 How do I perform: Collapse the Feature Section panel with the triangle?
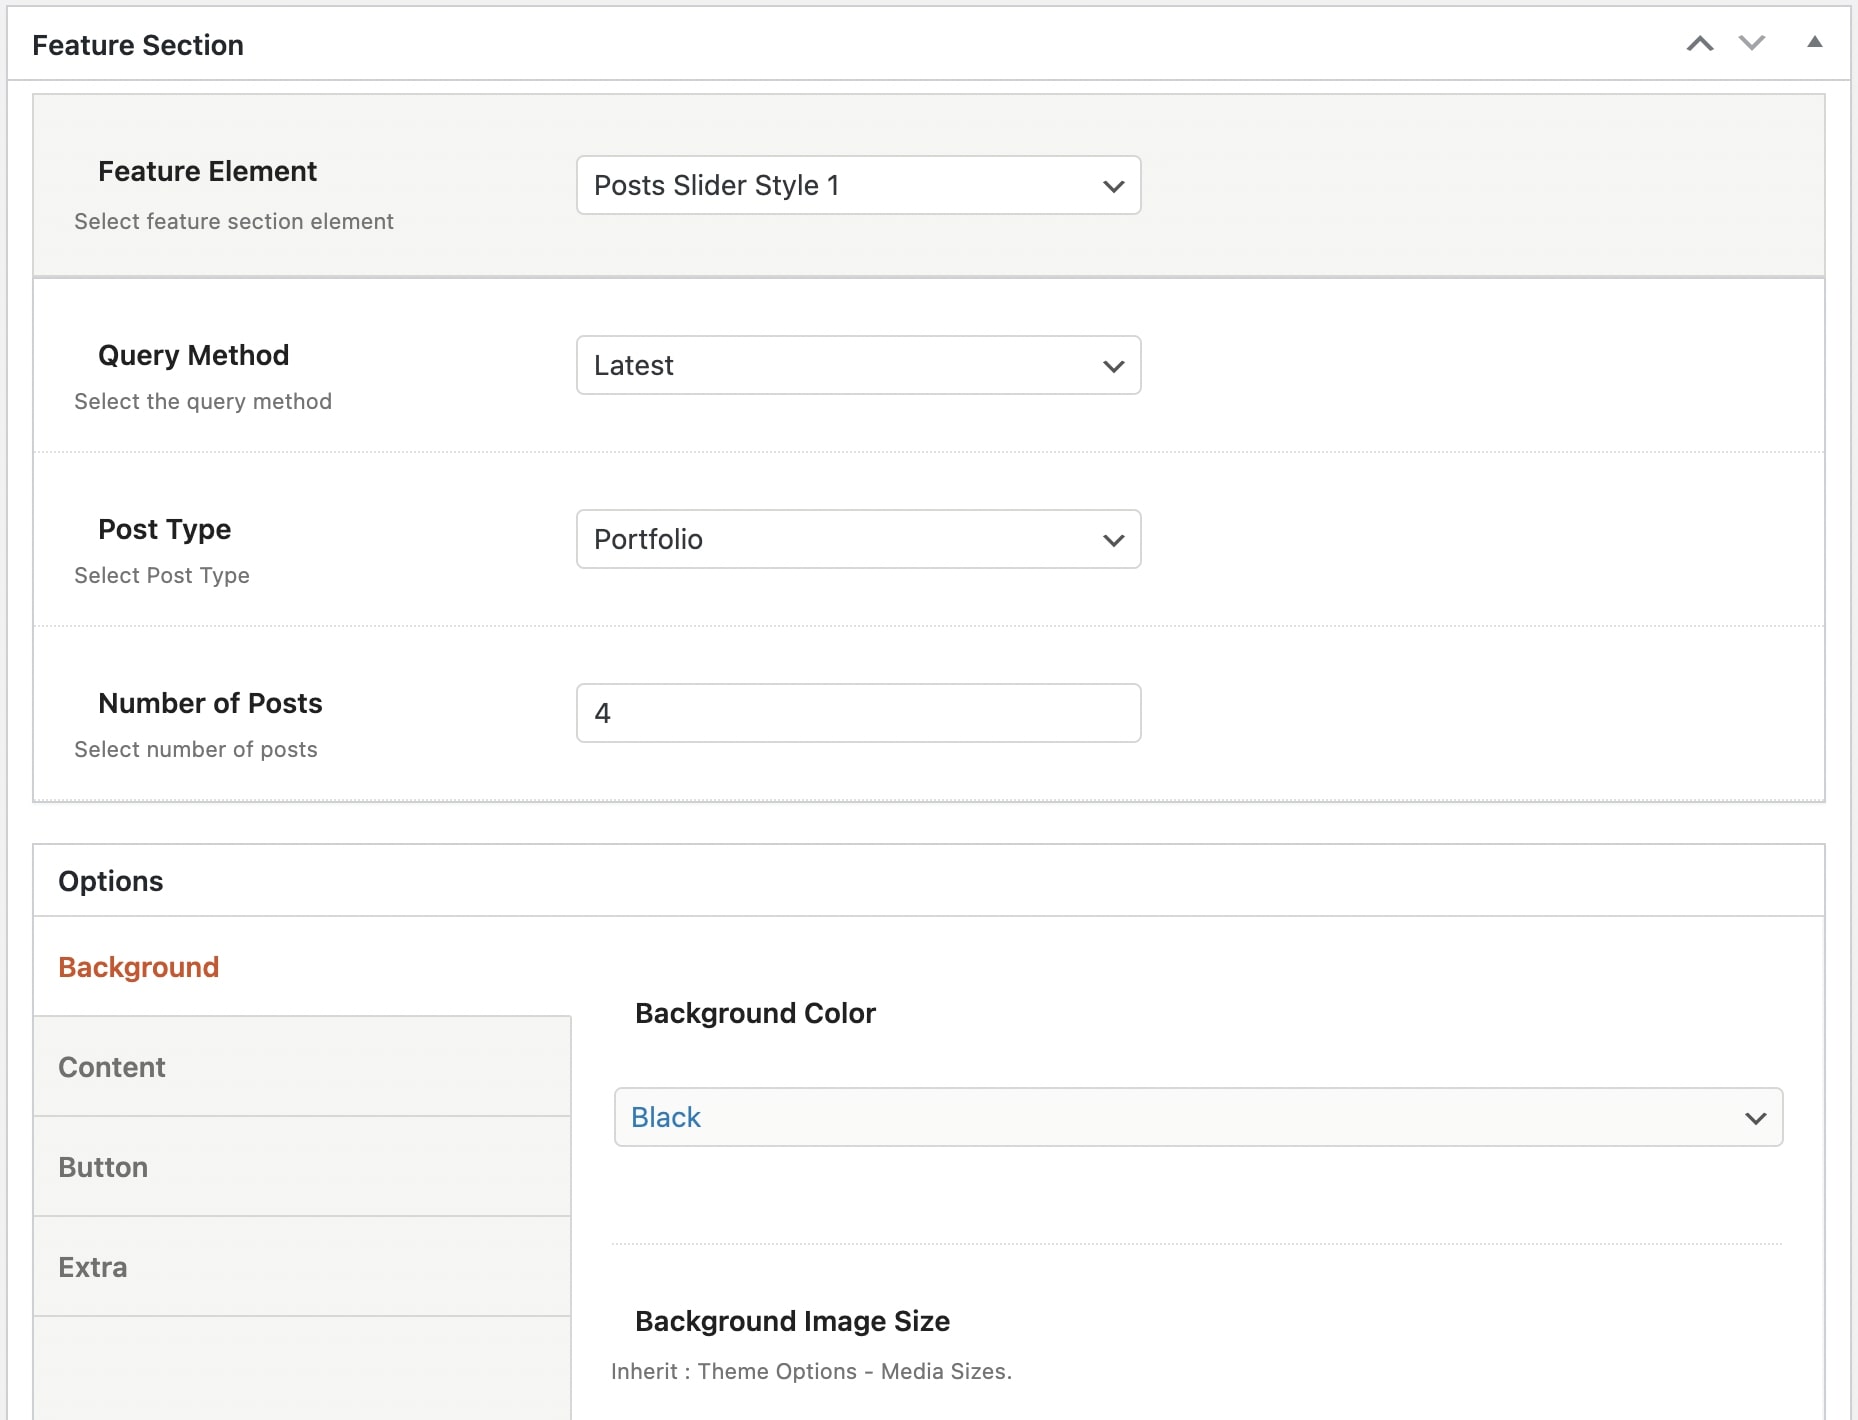click(1814, 43)
